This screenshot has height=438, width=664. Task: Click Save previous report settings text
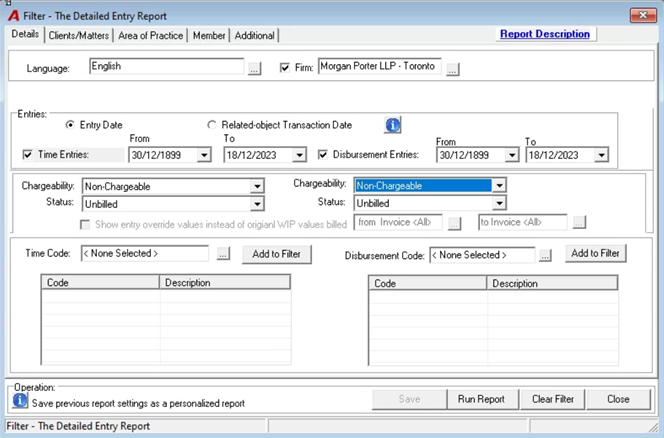coord(138,403)
